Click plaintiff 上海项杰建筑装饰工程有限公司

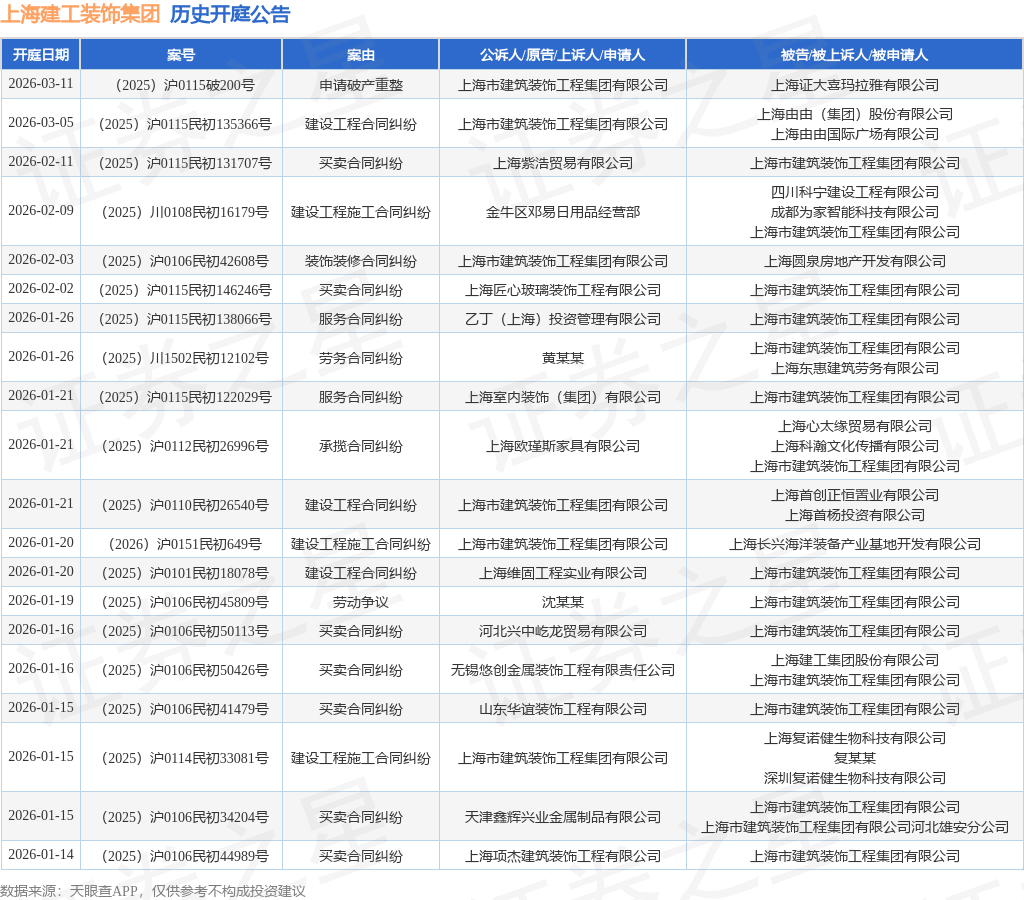pos(562,856)
